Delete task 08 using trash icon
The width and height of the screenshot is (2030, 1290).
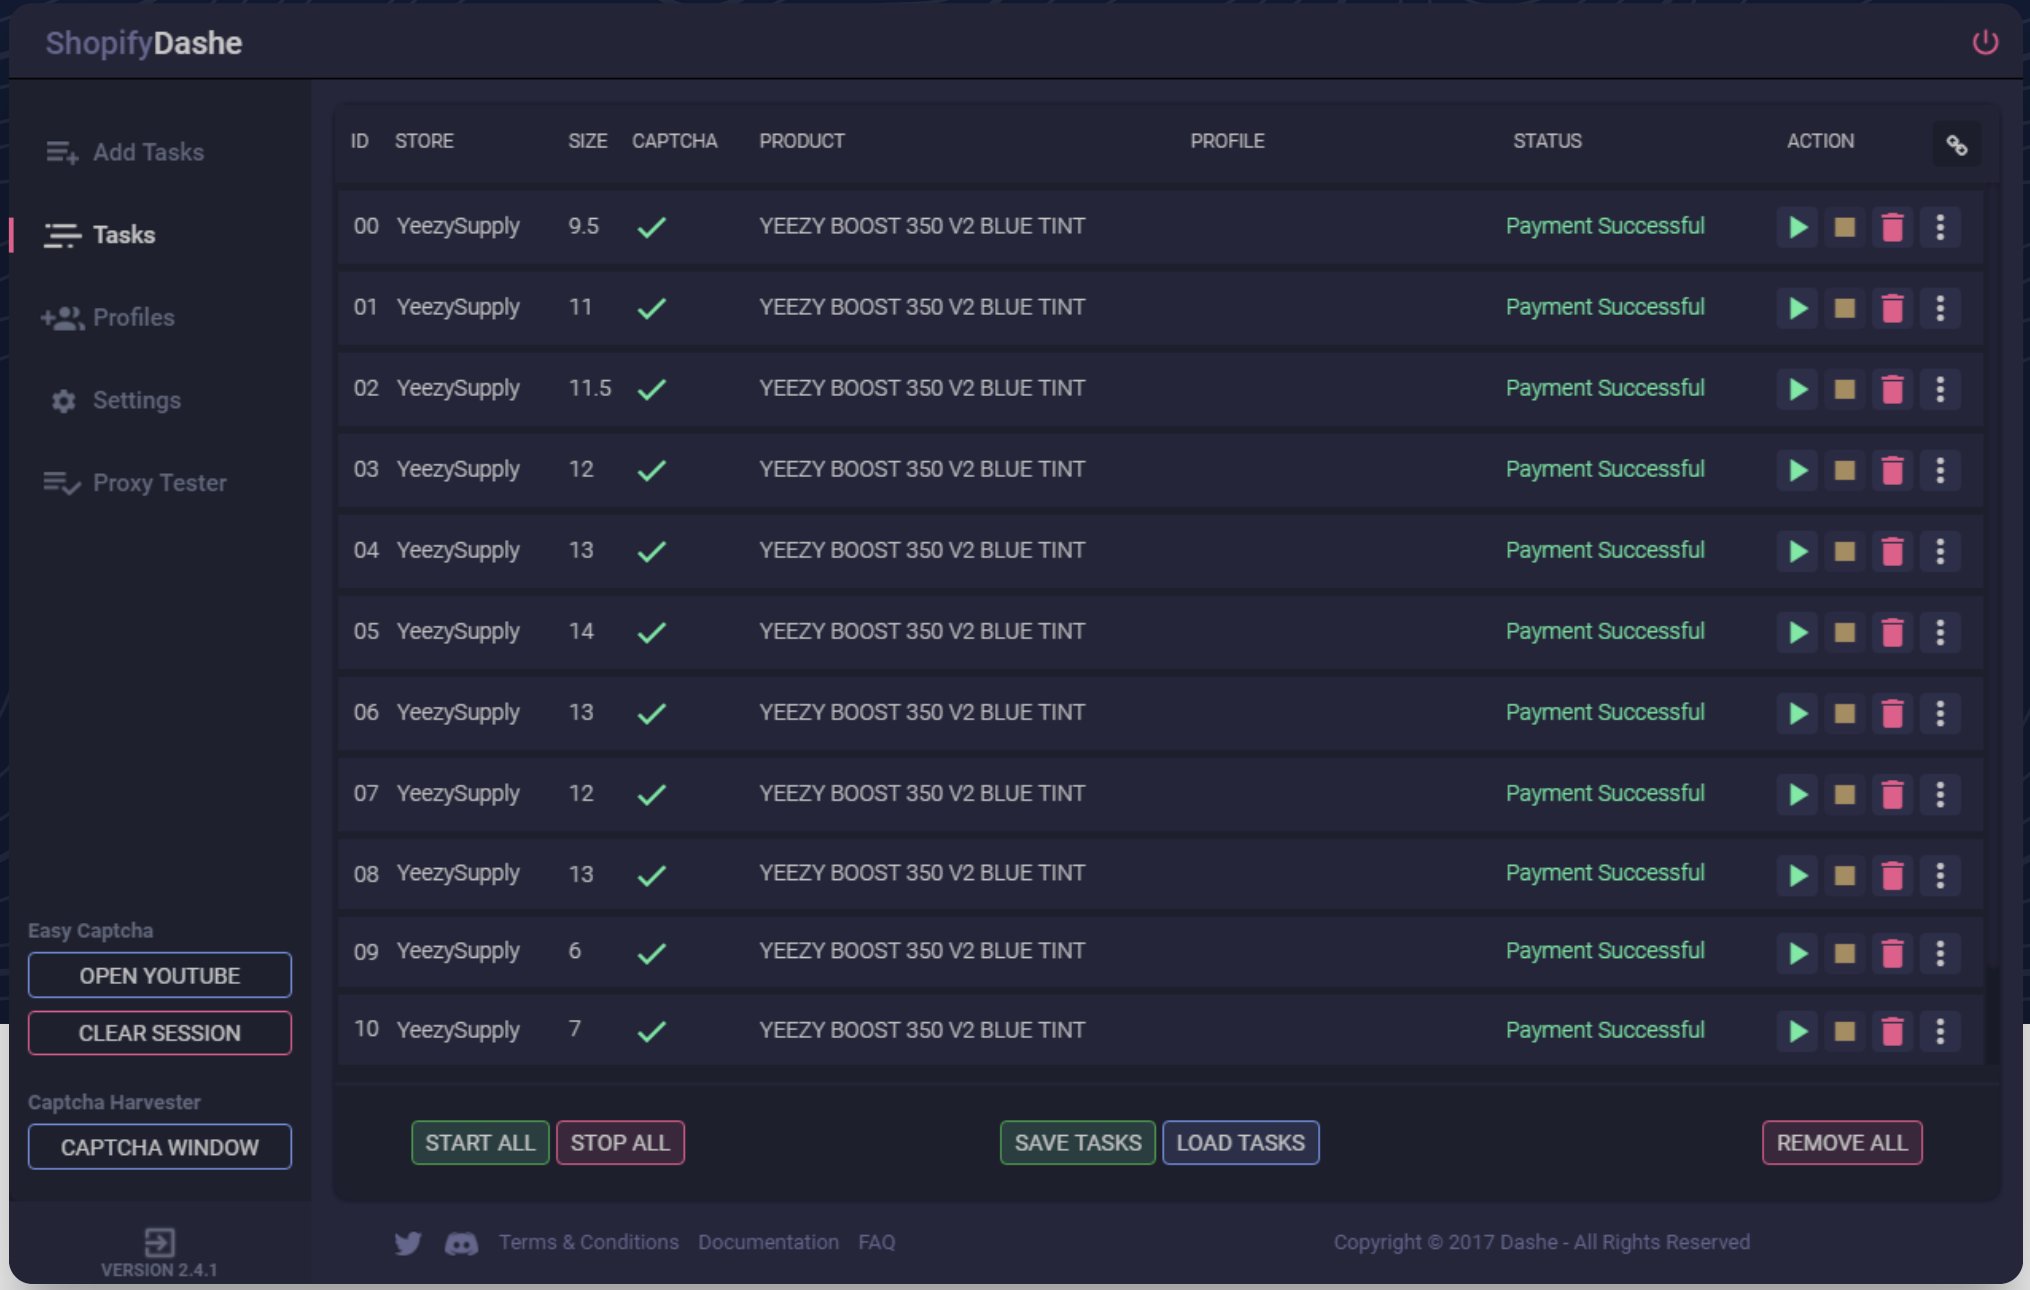(x=1892, y=875)
